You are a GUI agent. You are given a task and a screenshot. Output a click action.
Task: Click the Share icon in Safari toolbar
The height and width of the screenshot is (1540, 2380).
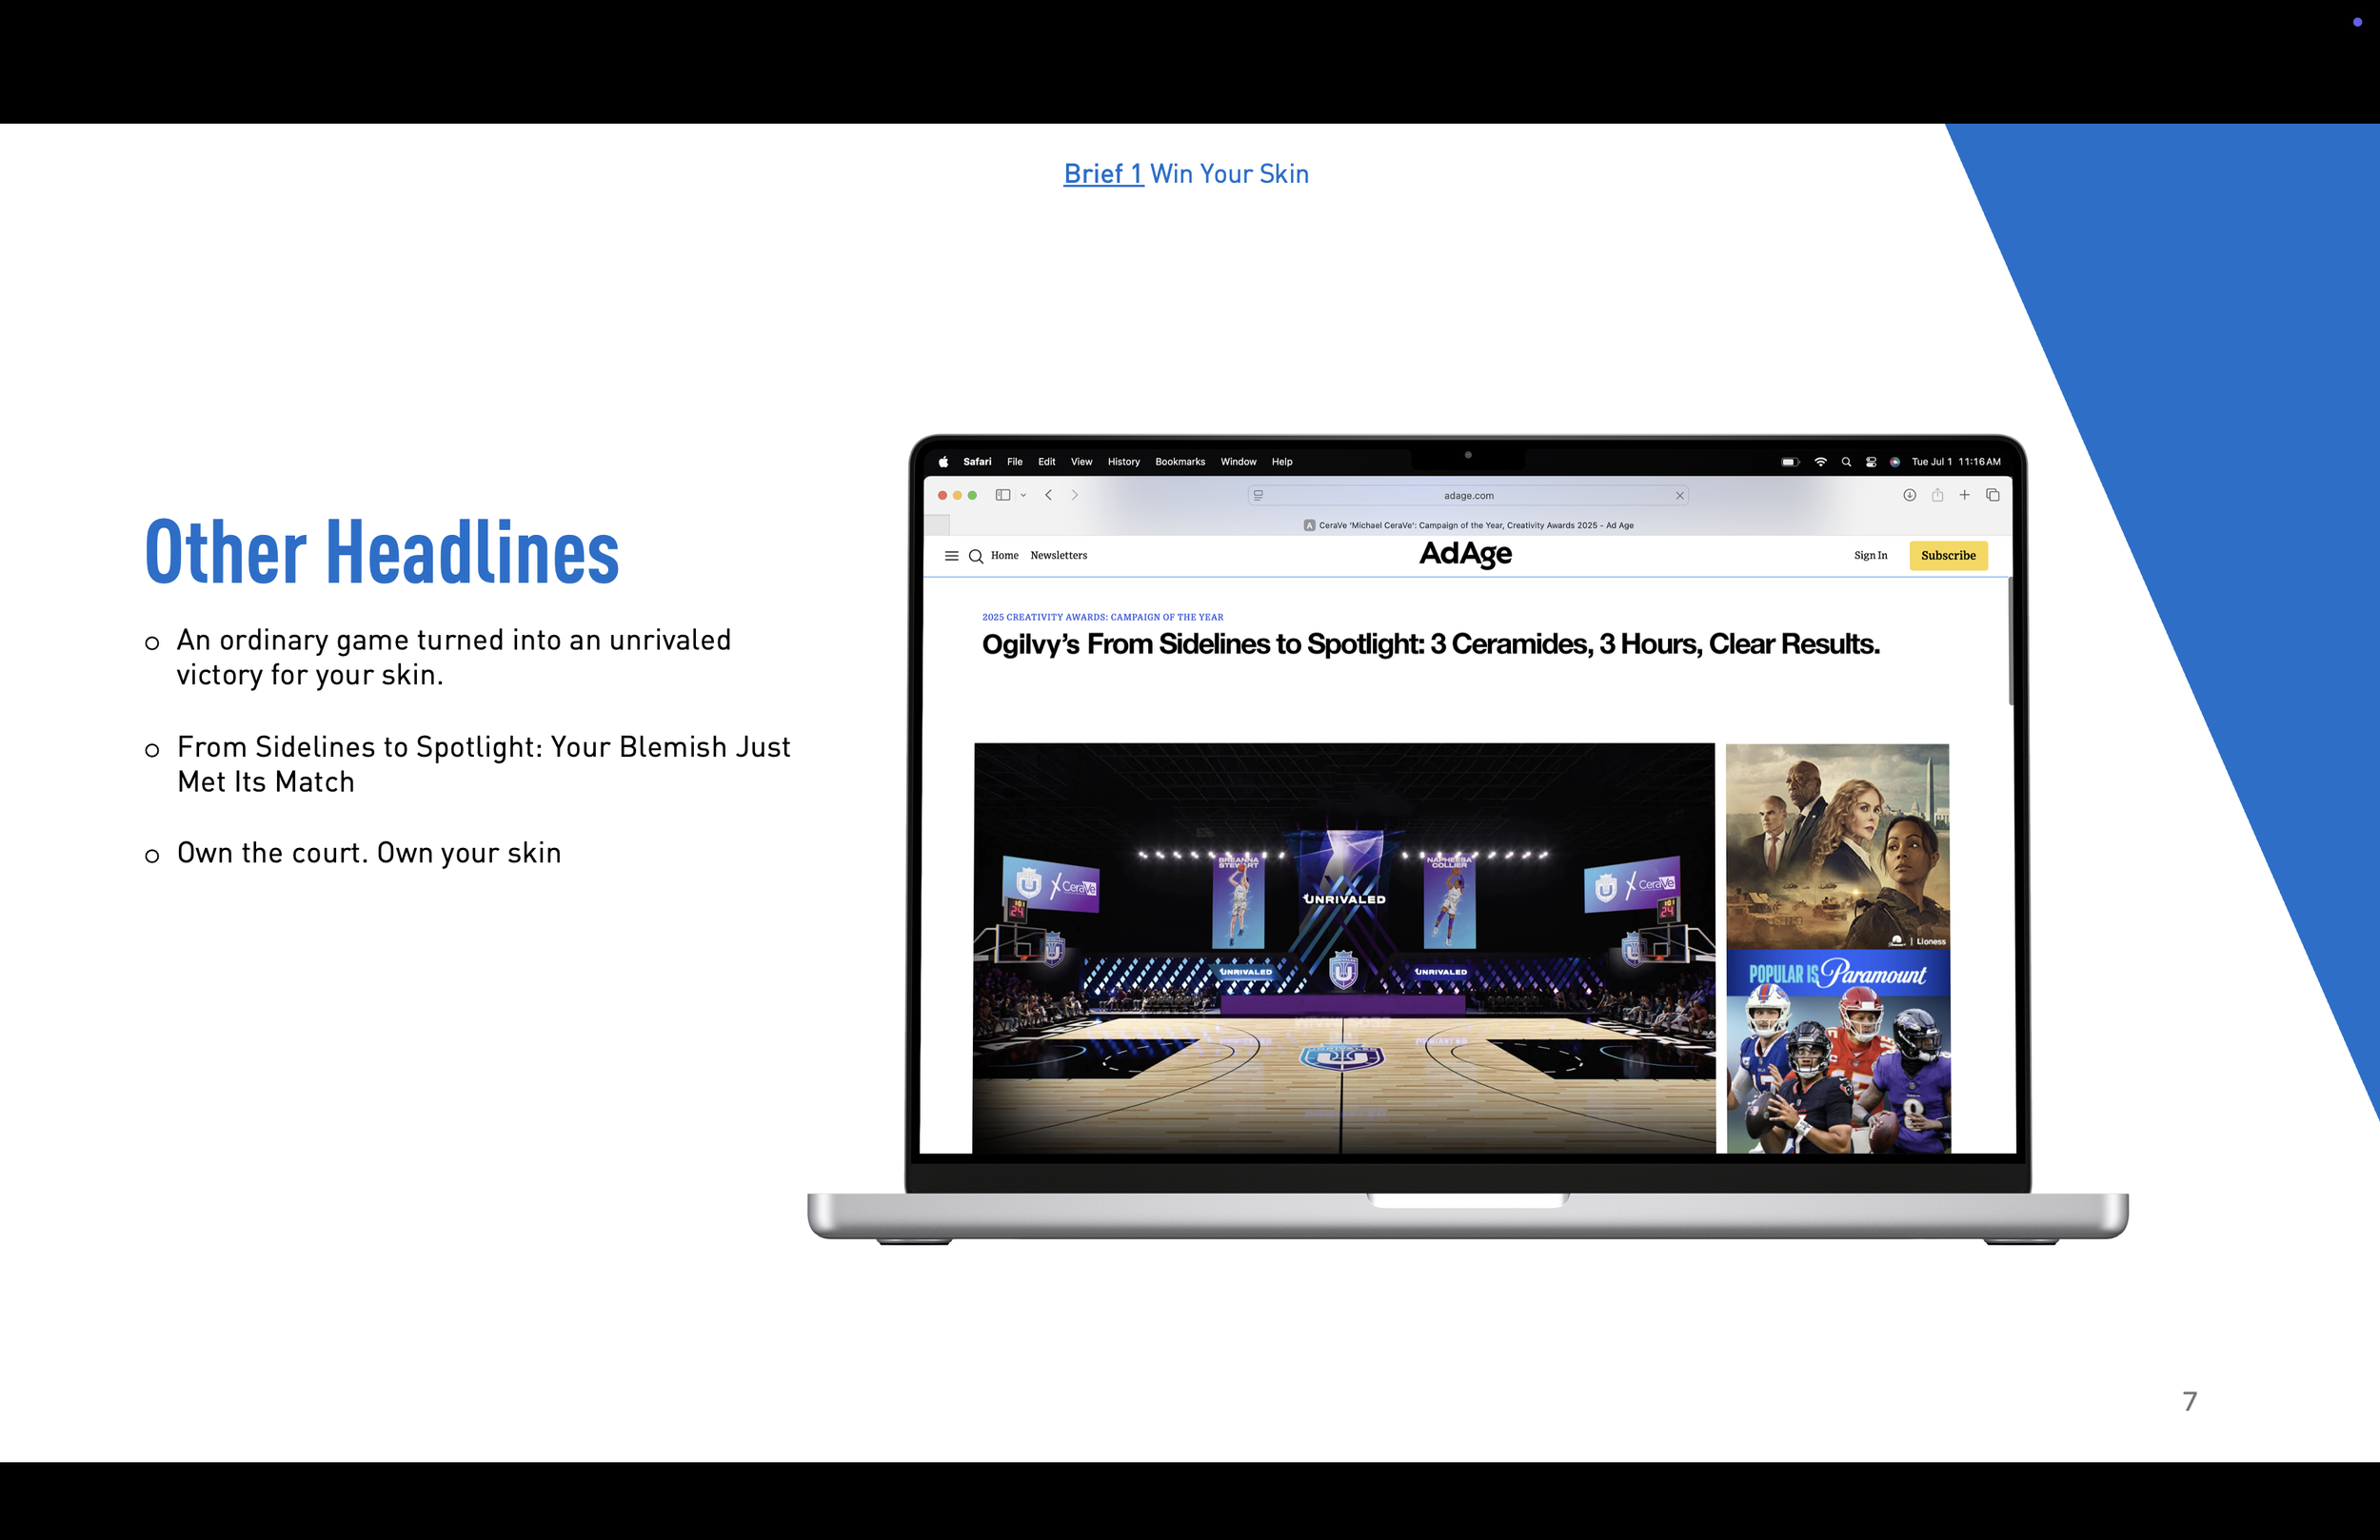tap(1937, 495)
